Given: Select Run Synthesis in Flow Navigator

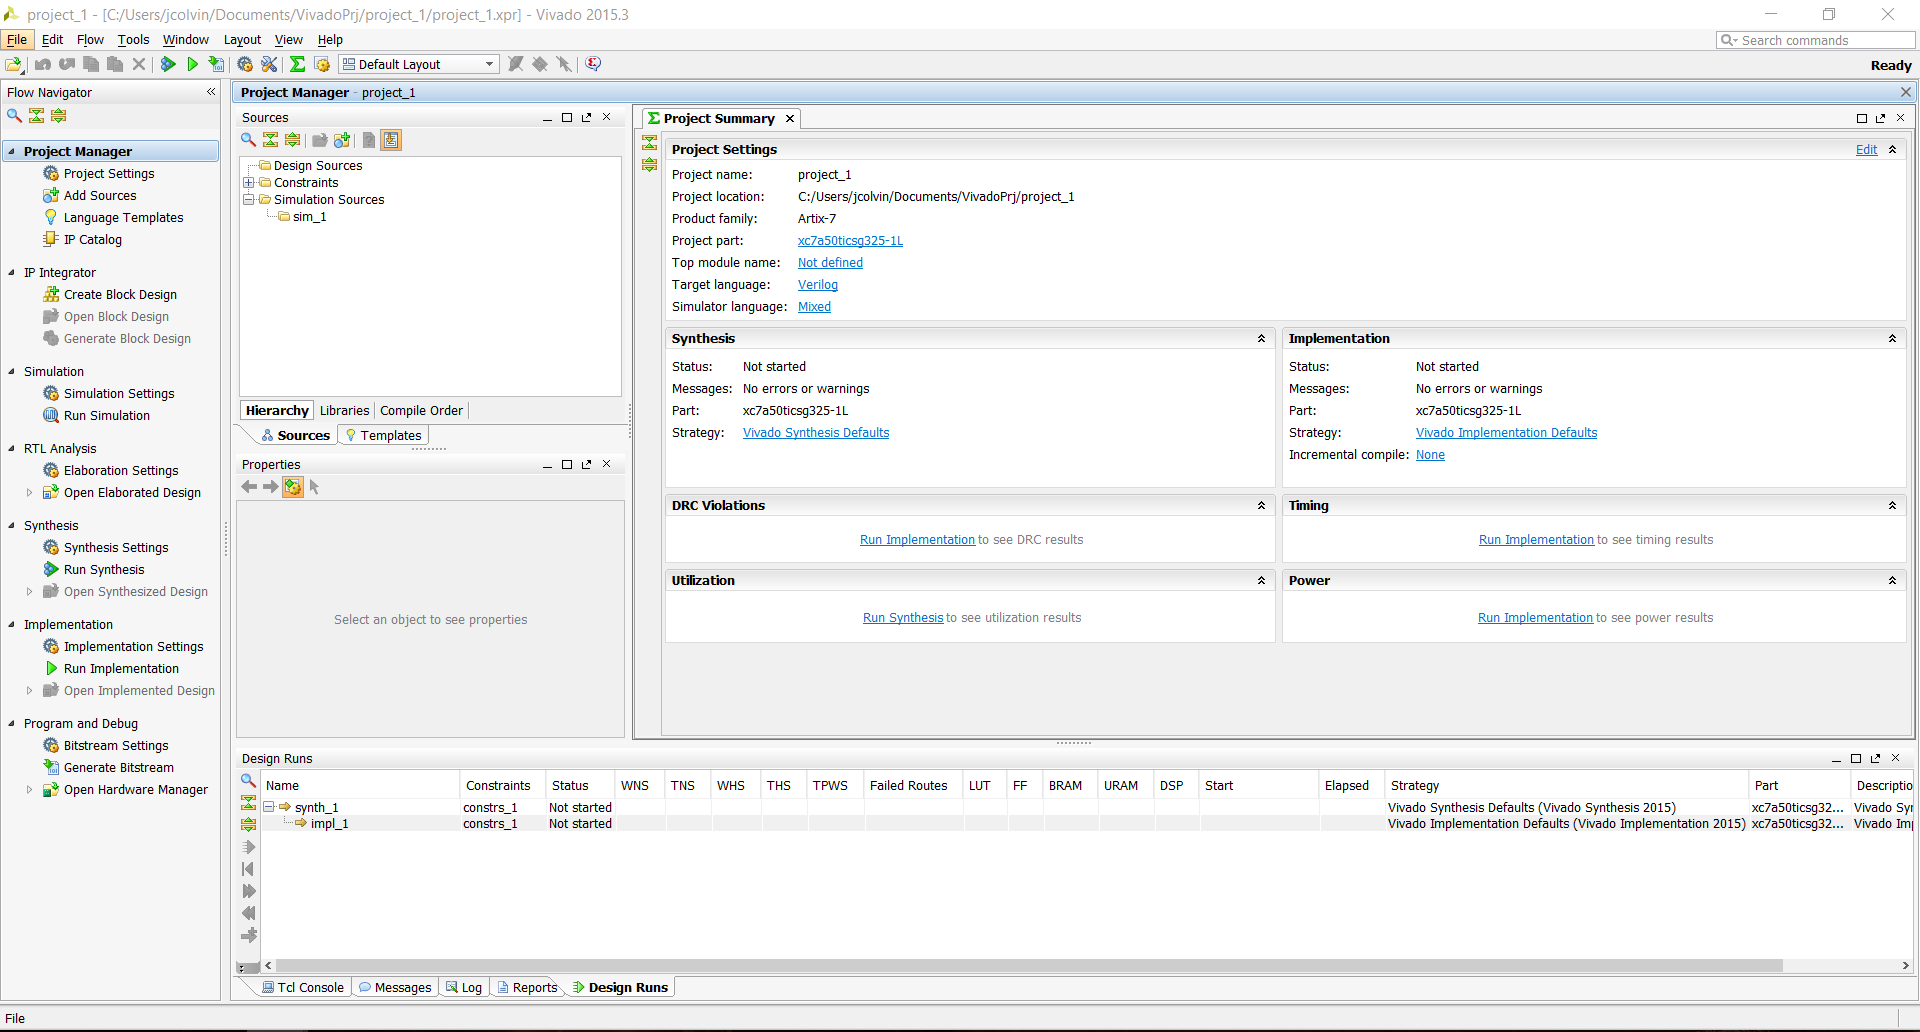Looking at the screenshot, I should (104, 570).
